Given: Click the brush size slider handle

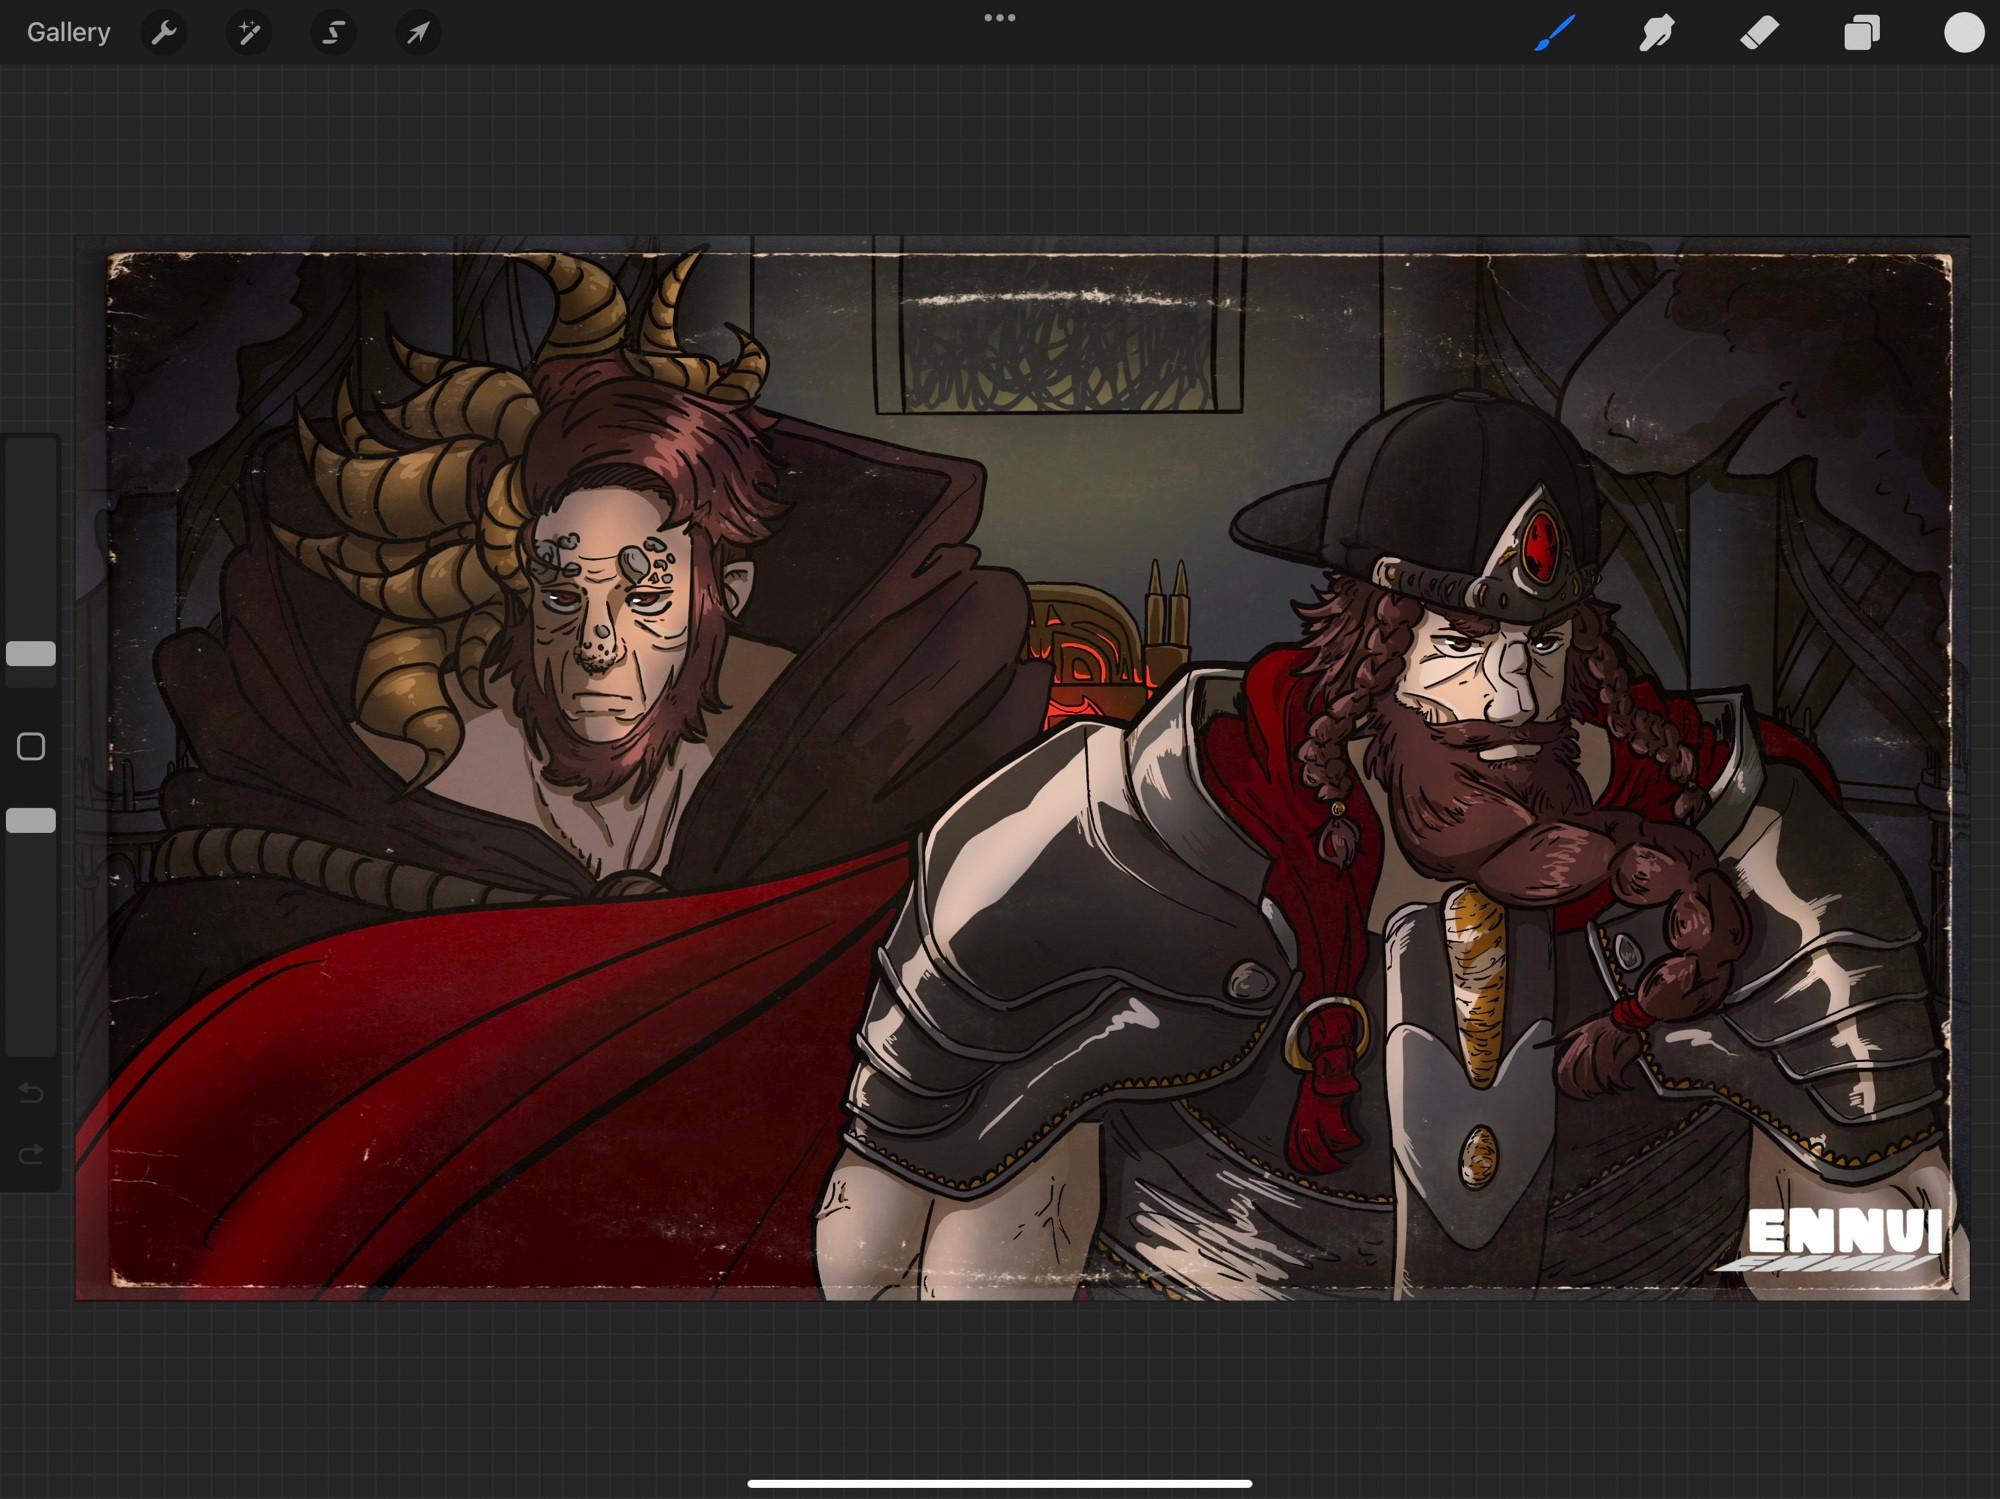Looking at the screenshot, I should [x=31, y=654].
